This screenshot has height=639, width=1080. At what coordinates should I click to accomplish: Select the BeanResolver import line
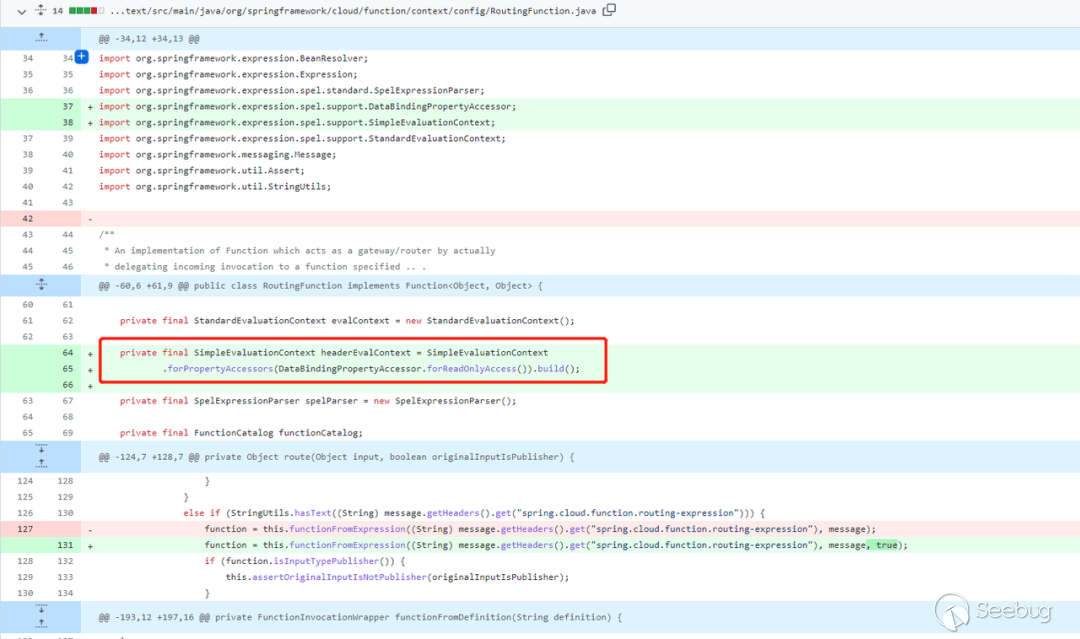point(233,59)
